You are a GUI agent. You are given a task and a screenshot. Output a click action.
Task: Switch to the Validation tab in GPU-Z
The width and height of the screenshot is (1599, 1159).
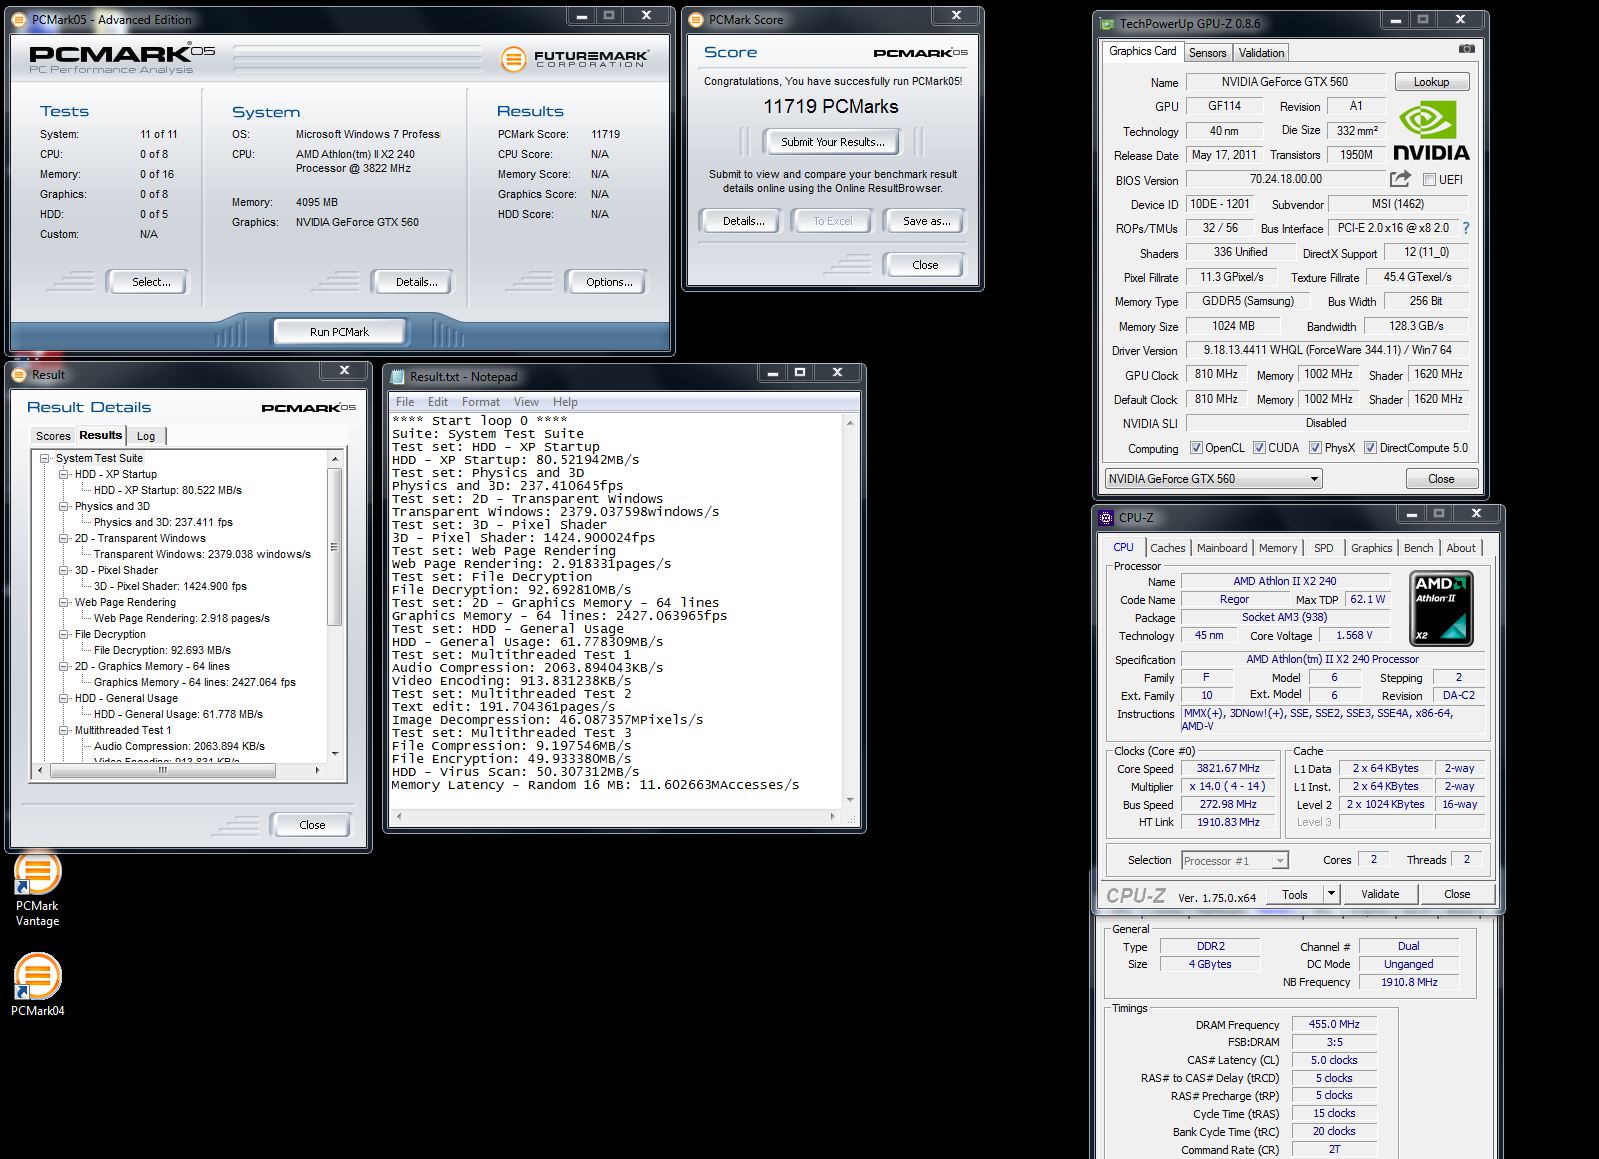1261,53
